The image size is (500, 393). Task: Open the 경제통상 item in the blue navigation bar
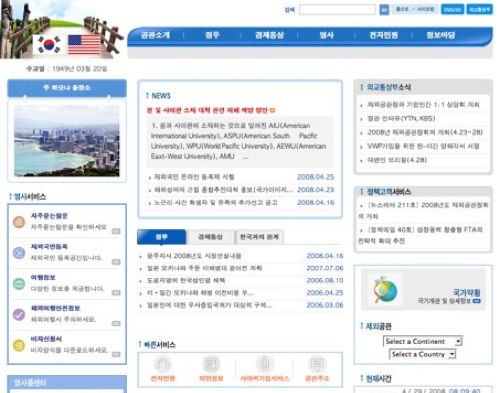coord(269,35)
